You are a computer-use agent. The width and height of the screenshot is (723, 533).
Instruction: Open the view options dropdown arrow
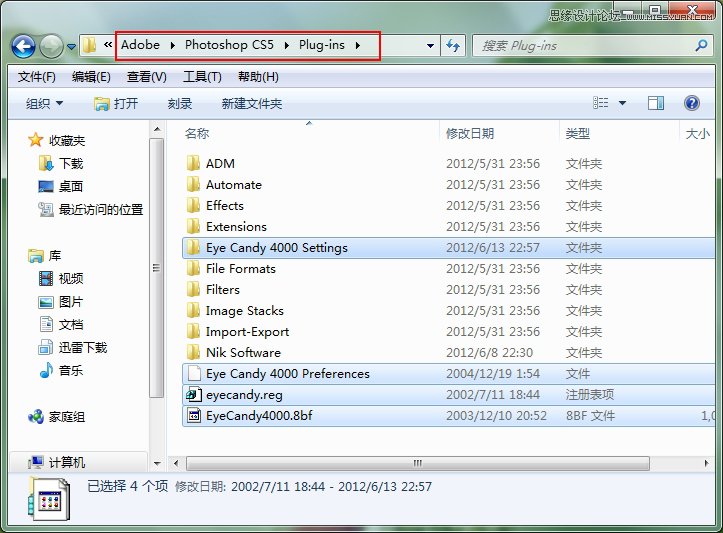622,103
